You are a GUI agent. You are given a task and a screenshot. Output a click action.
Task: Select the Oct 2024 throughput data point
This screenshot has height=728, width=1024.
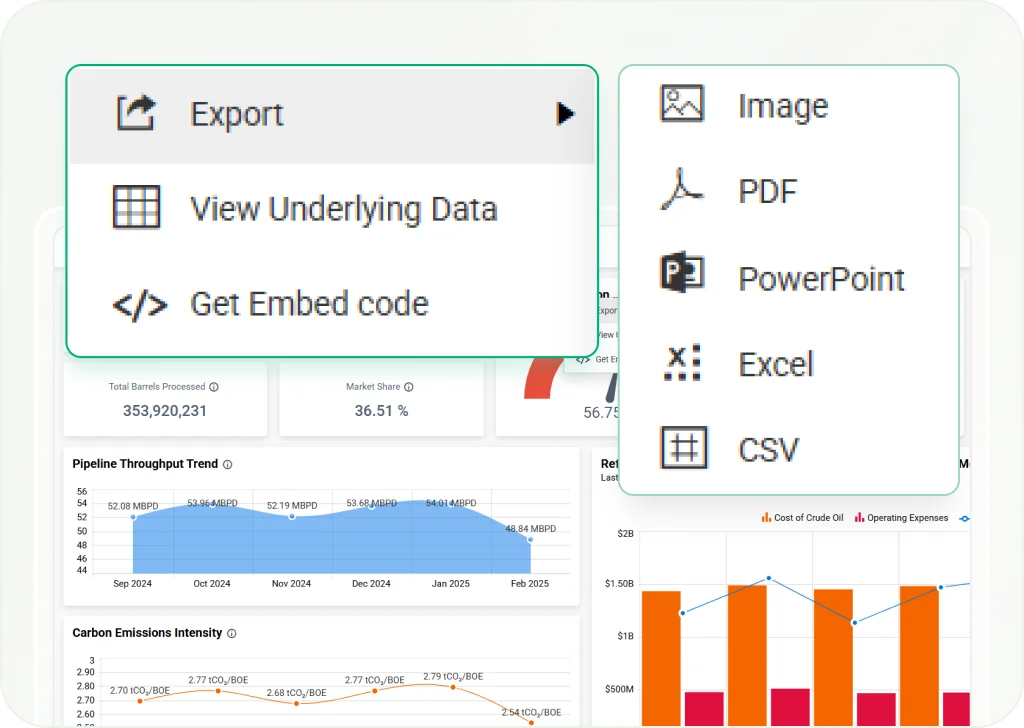pyautogui.click(x=212, y=505)
